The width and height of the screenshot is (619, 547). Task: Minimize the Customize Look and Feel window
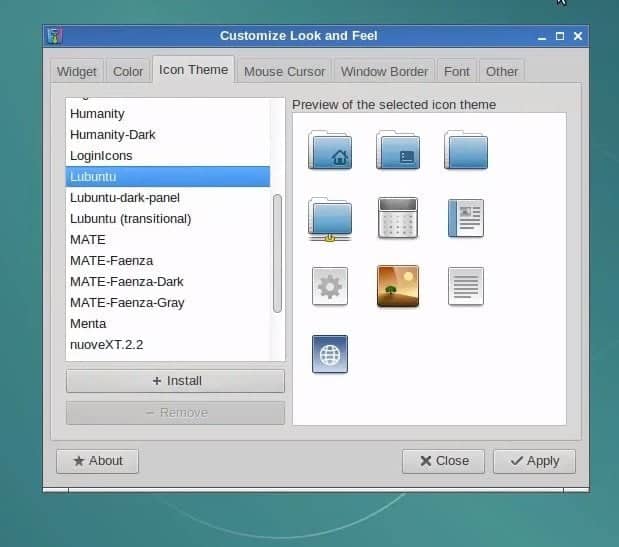tap(542, 37)
